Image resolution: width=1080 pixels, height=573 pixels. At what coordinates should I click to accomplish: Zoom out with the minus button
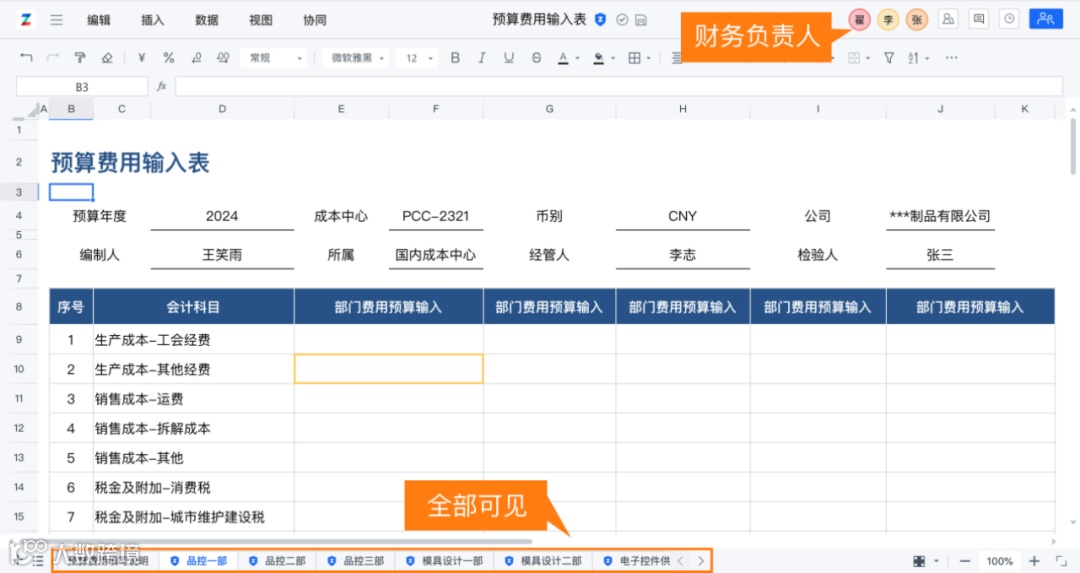pyautogui.click(x=965, y=561)
